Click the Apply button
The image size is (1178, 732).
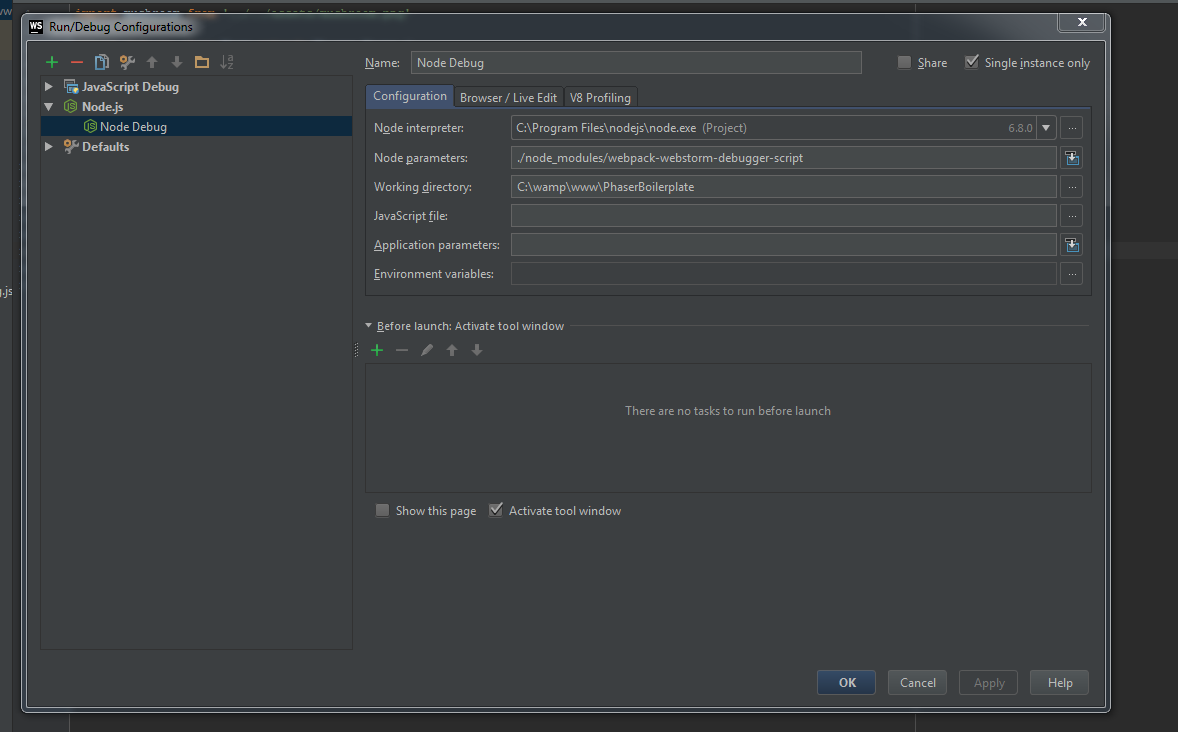tap(989, 682)
